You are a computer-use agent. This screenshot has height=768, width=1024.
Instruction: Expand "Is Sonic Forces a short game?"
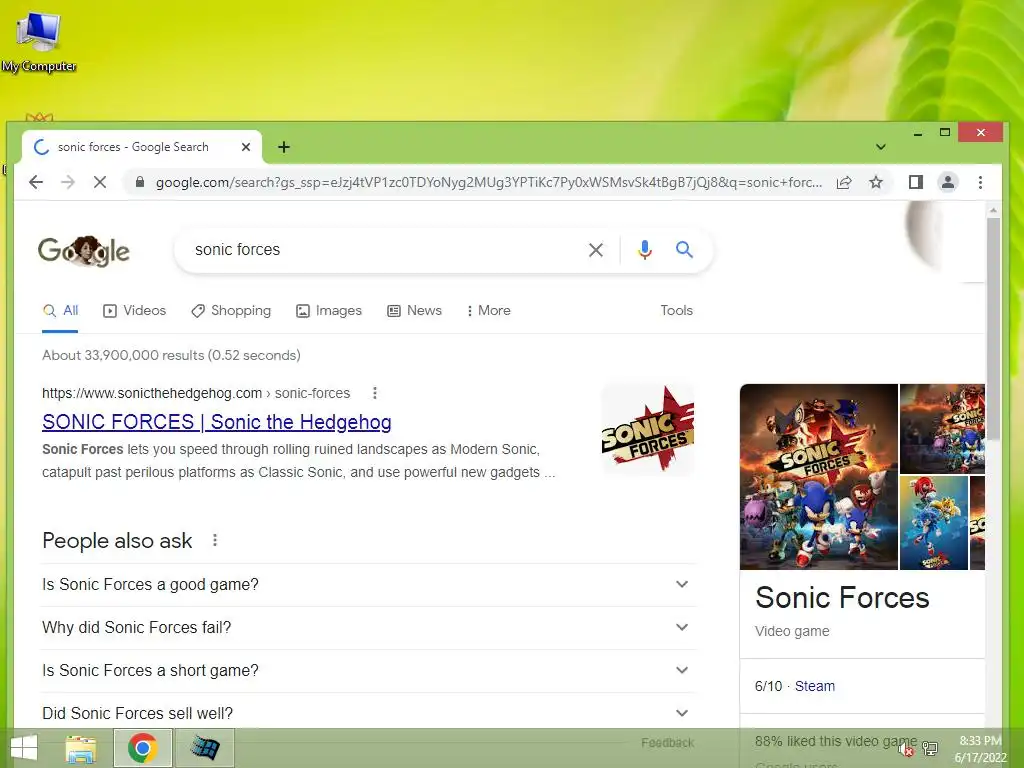368,671
